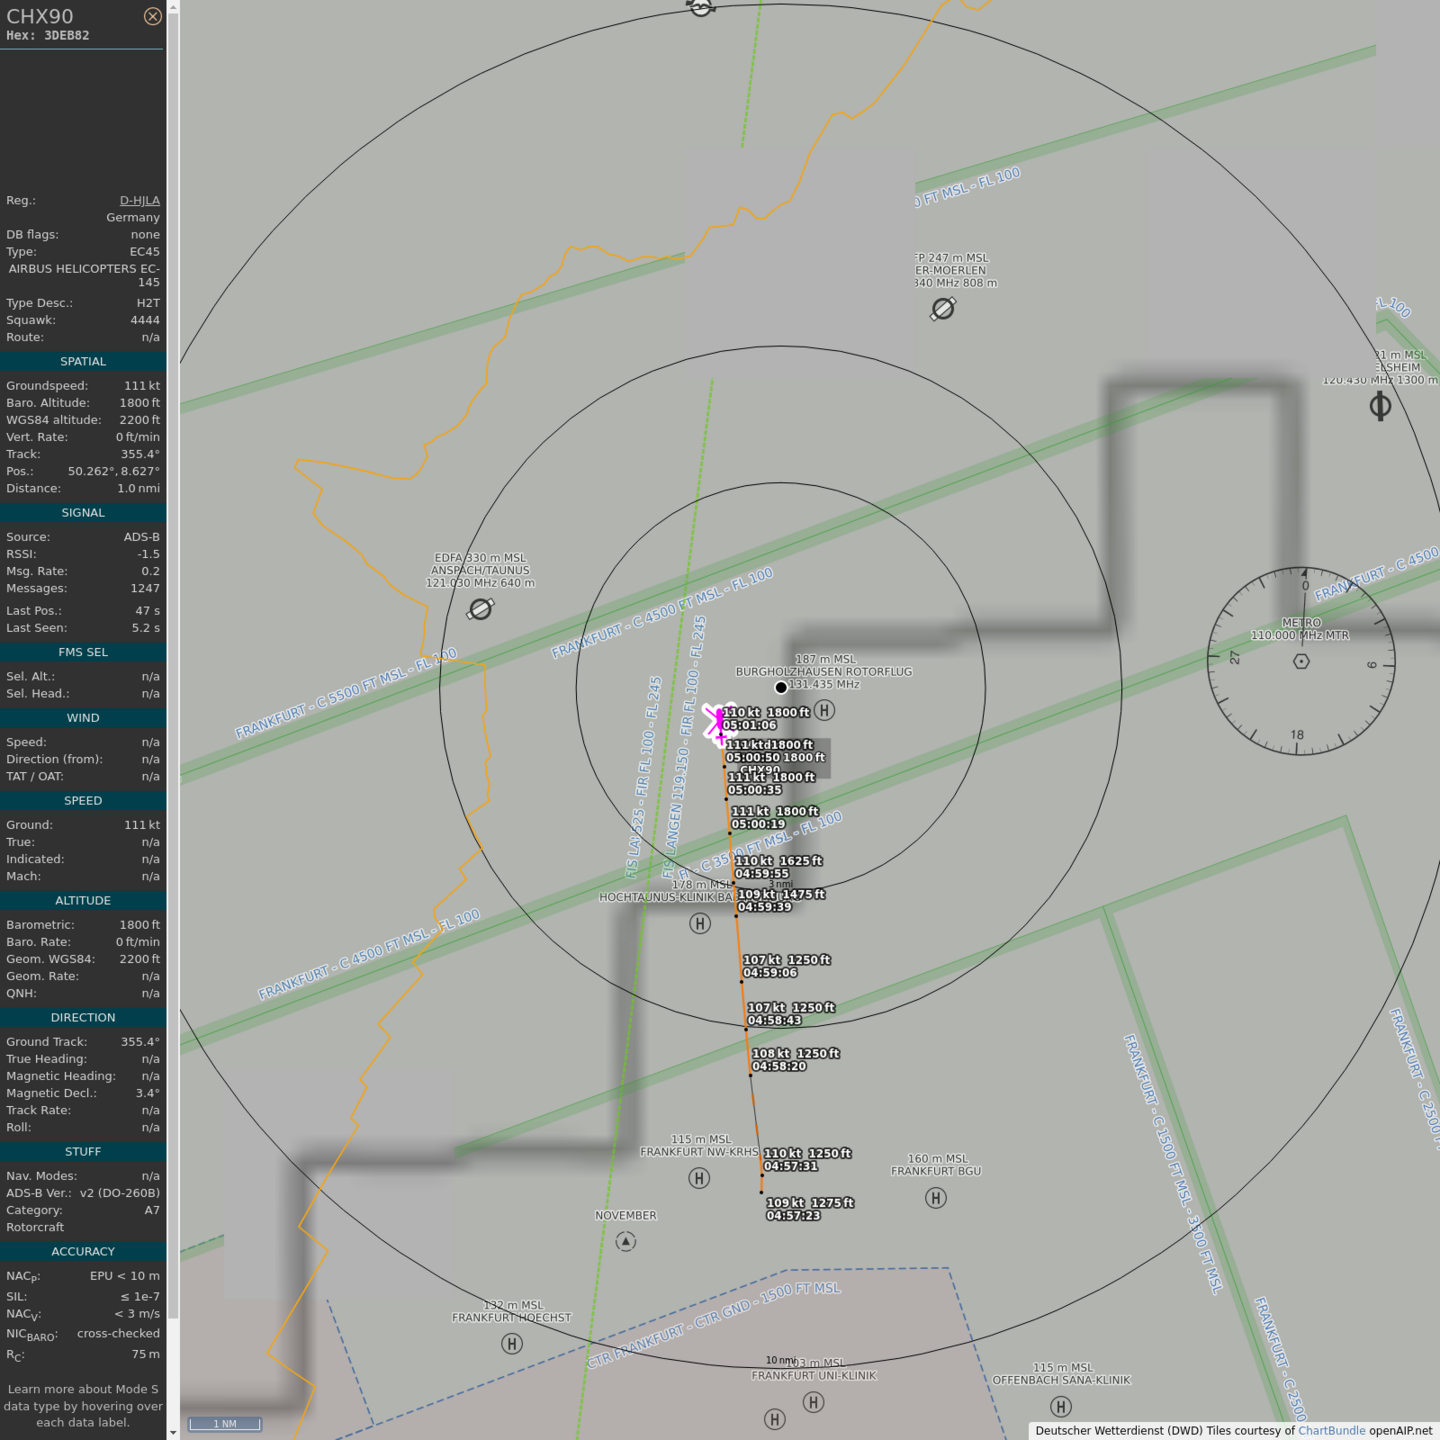The image size is (1440, 1440).
Task: Click the NOVEMBER reporting point triangle
Action: 626,1241
